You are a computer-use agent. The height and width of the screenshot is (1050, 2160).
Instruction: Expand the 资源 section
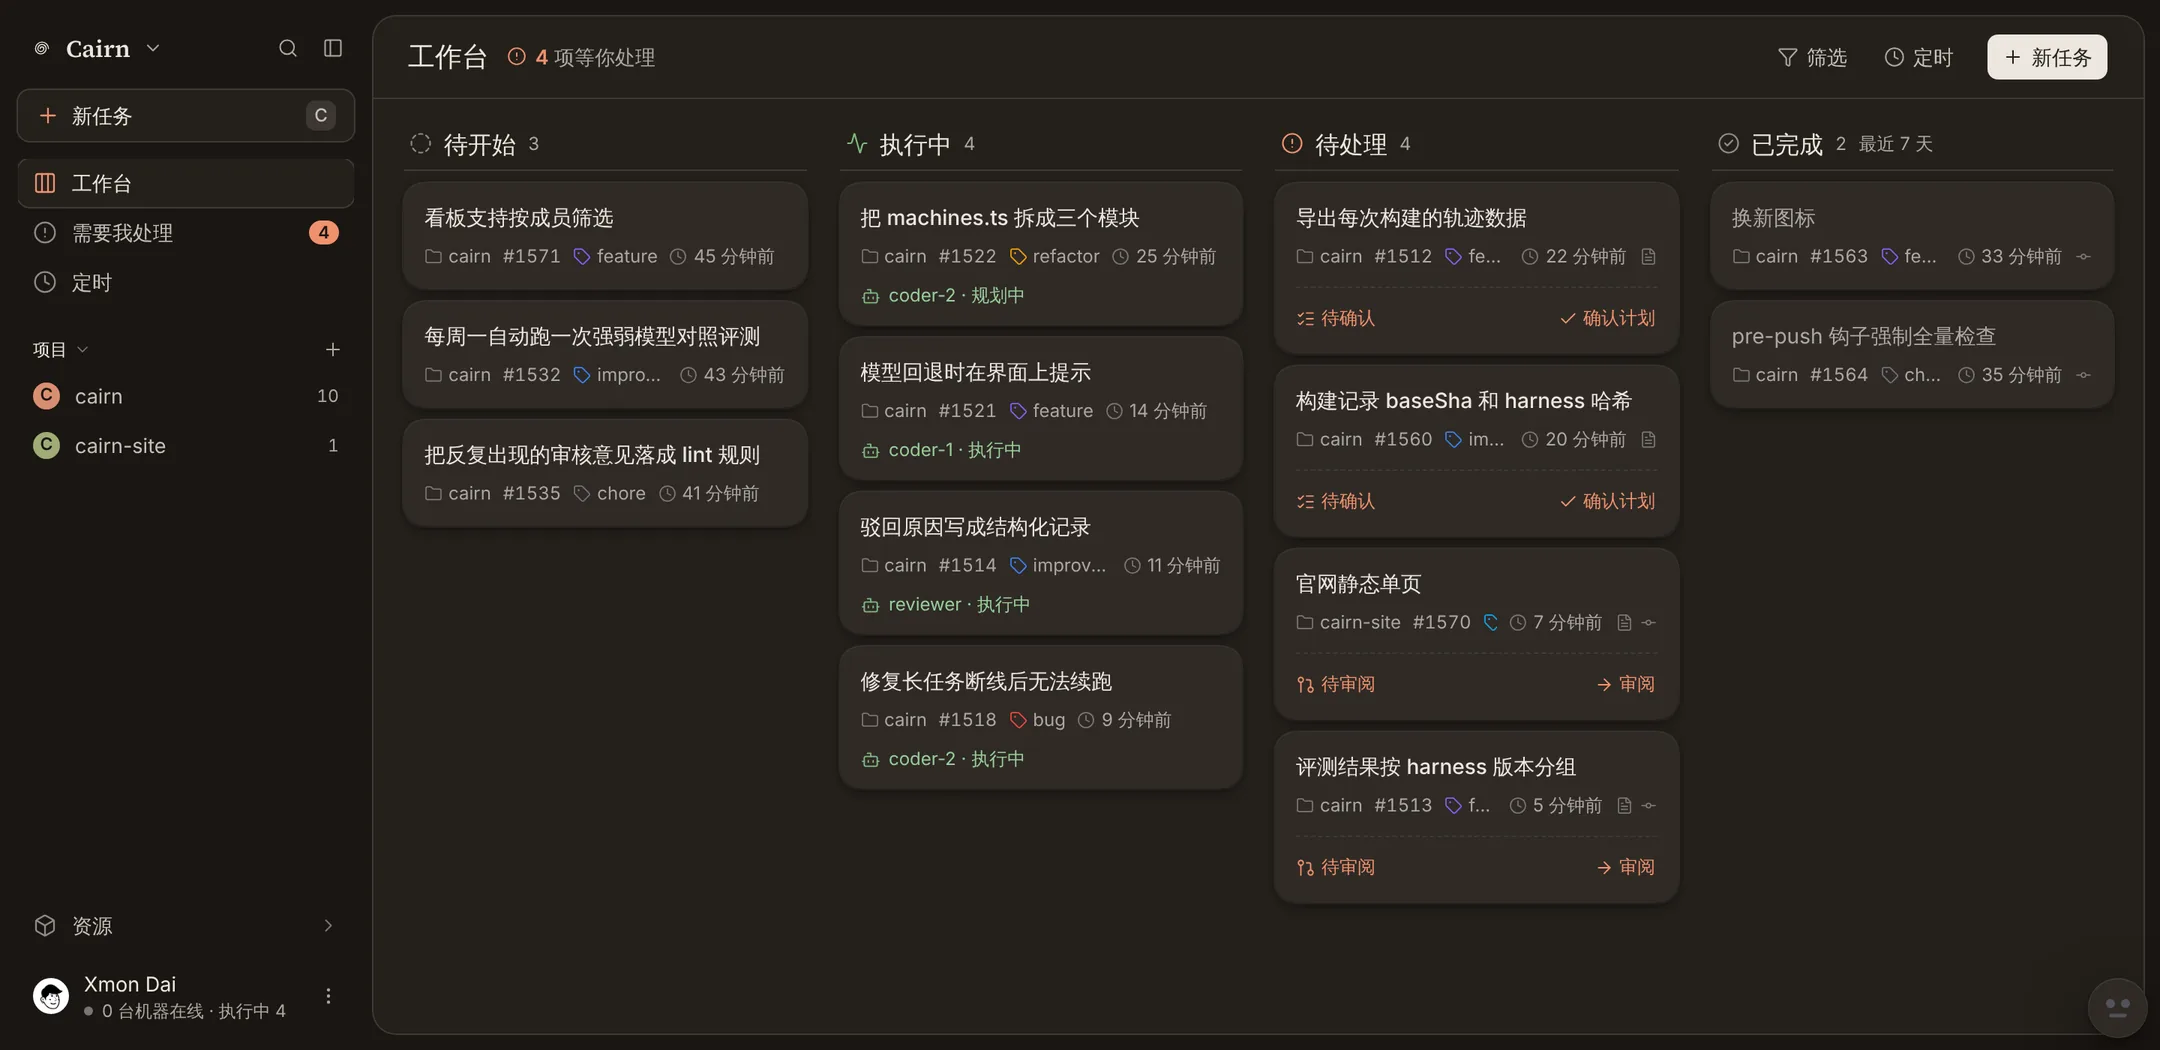[186, 926]
